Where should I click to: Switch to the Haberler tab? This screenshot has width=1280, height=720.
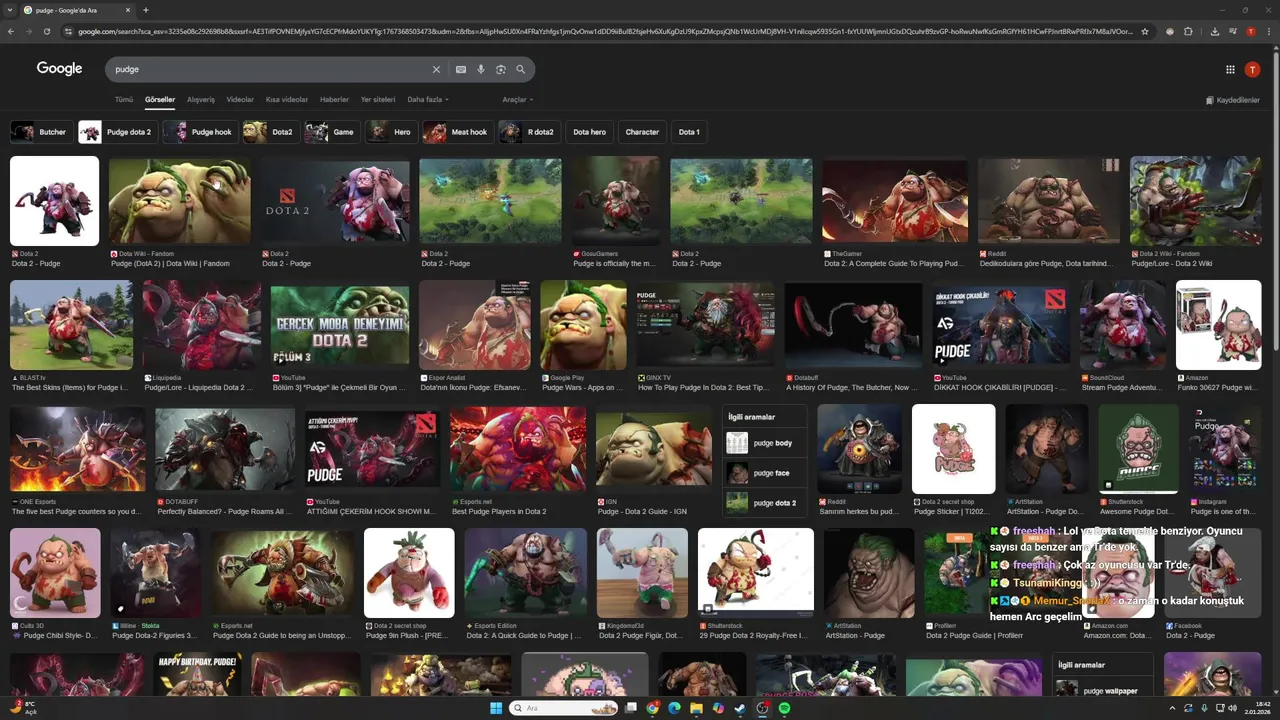click(334, 100)
